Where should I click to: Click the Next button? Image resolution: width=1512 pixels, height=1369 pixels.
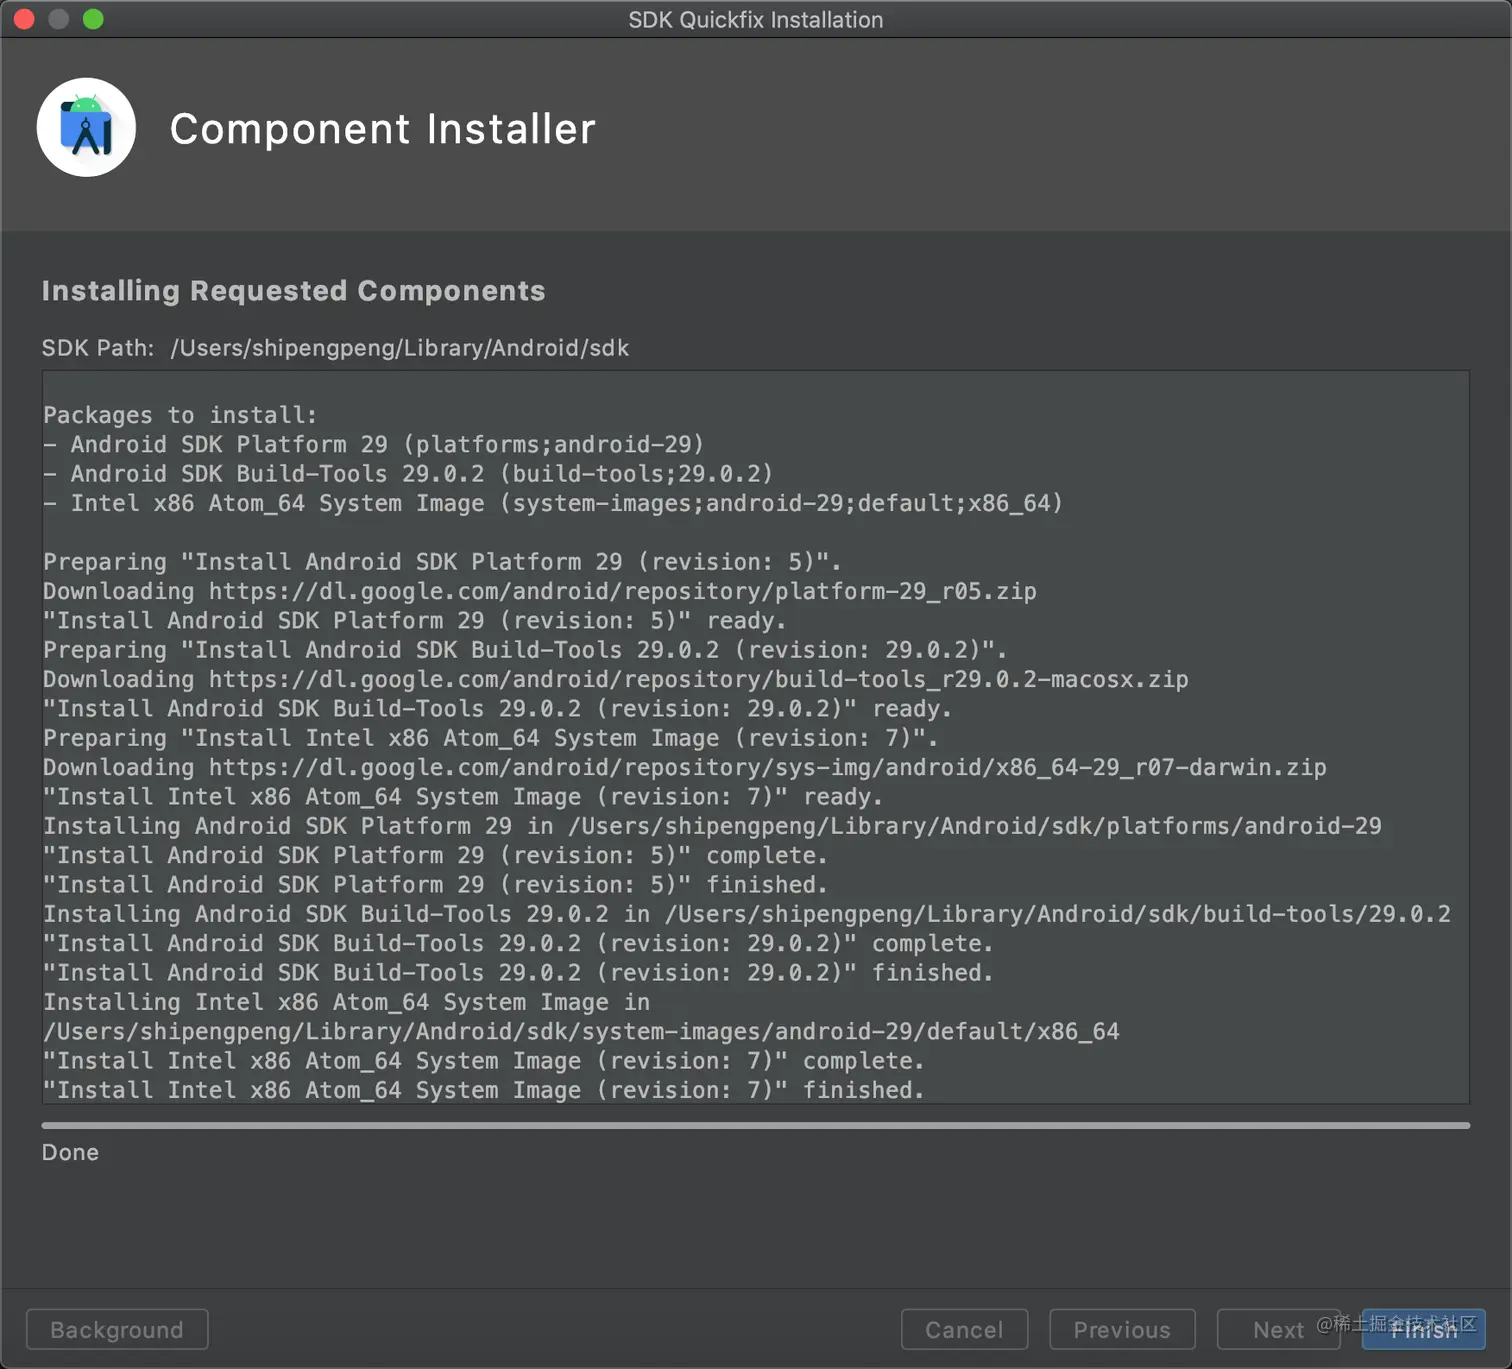(1278, 1329)
